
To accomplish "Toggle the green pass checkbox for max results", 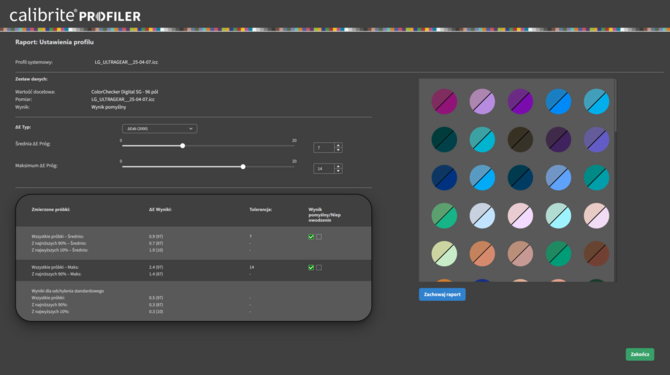I will pos(311,267).
